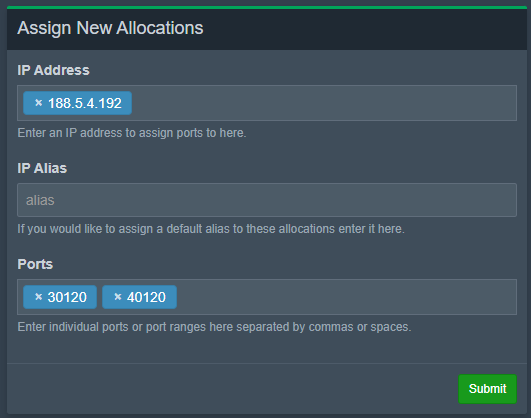The width and height of the screenshot is (531, 418).
Task: Click the IP Alias field label
Action: (x=42, y=168)
